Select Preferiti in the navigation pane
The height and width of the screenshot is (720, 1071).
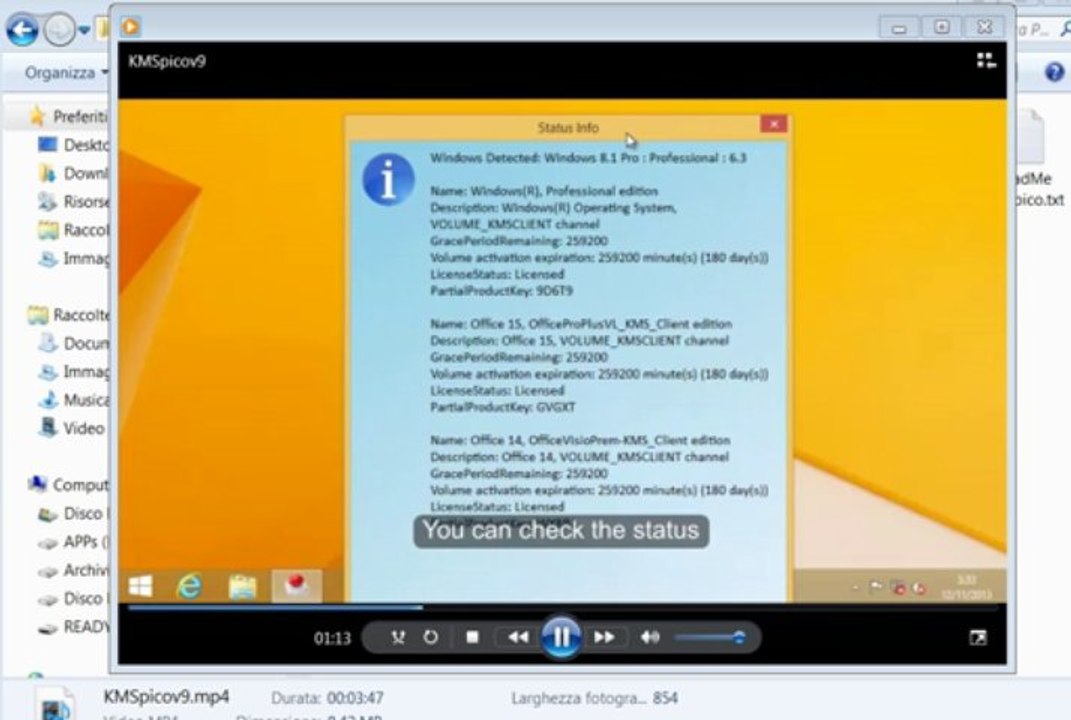pos(68,117)
